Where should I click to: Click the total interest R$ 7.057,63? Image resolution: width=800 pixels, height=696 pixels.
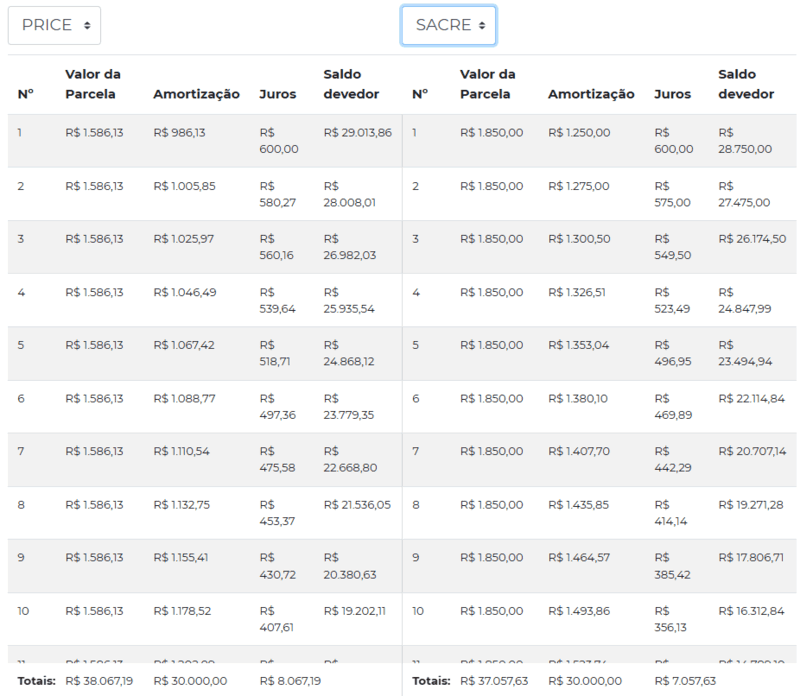[x=685, y=681]
